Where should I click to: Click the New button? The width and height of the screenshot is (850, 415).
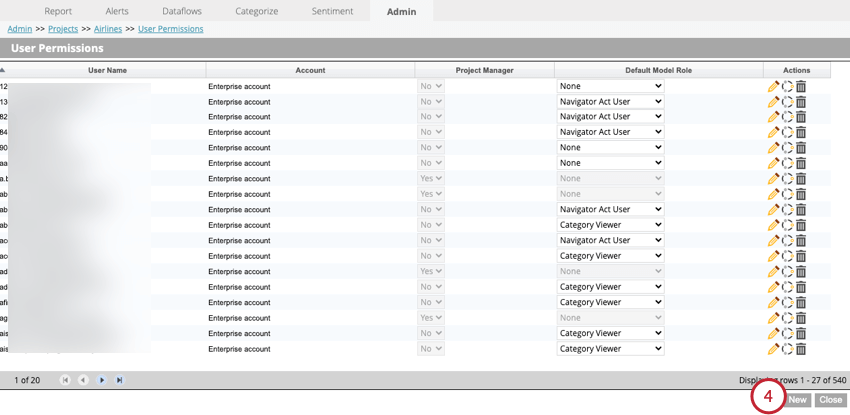[x=797, y=400]
